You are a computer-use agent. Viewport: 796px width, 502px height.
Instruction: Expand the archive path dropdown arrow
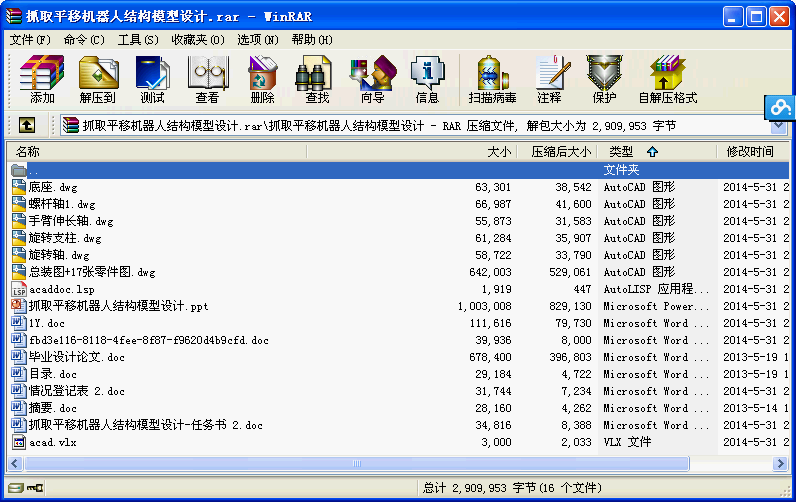coord(778,126)
